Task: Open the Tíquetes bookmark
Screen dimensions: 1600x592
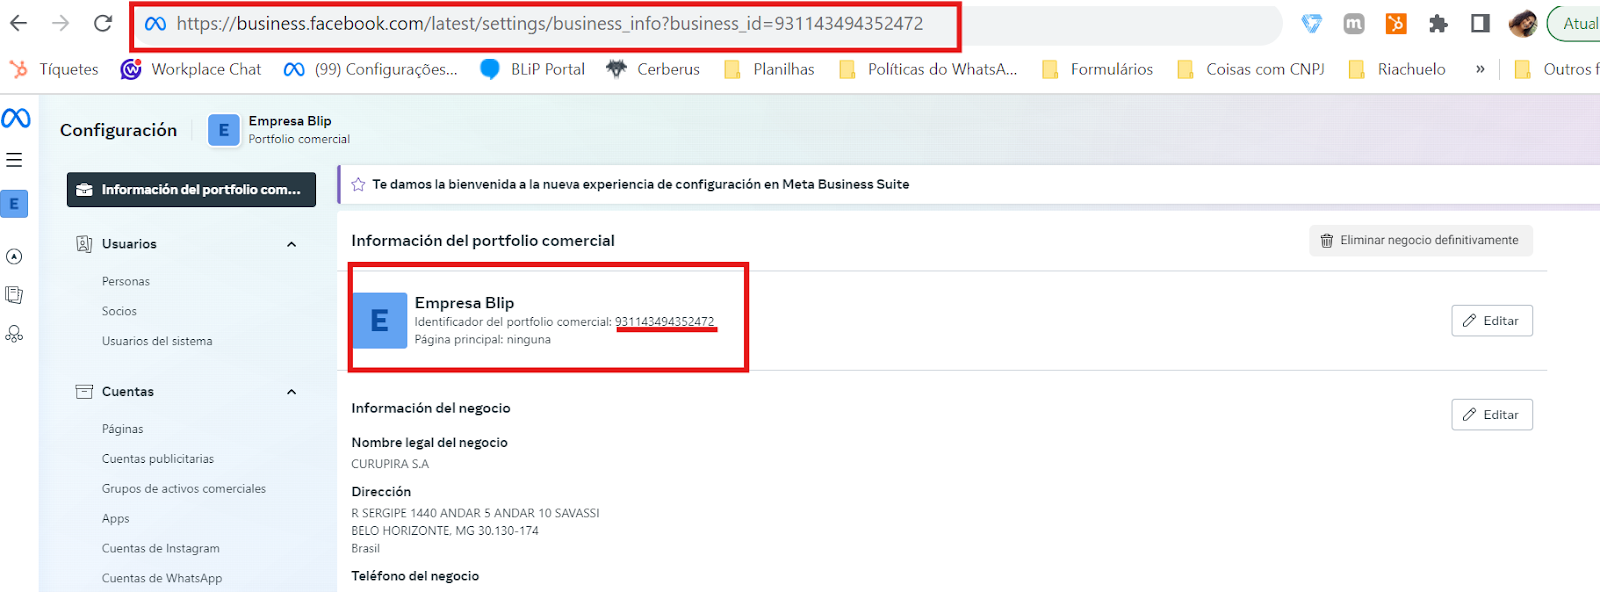Action: (x=54, y=69)
